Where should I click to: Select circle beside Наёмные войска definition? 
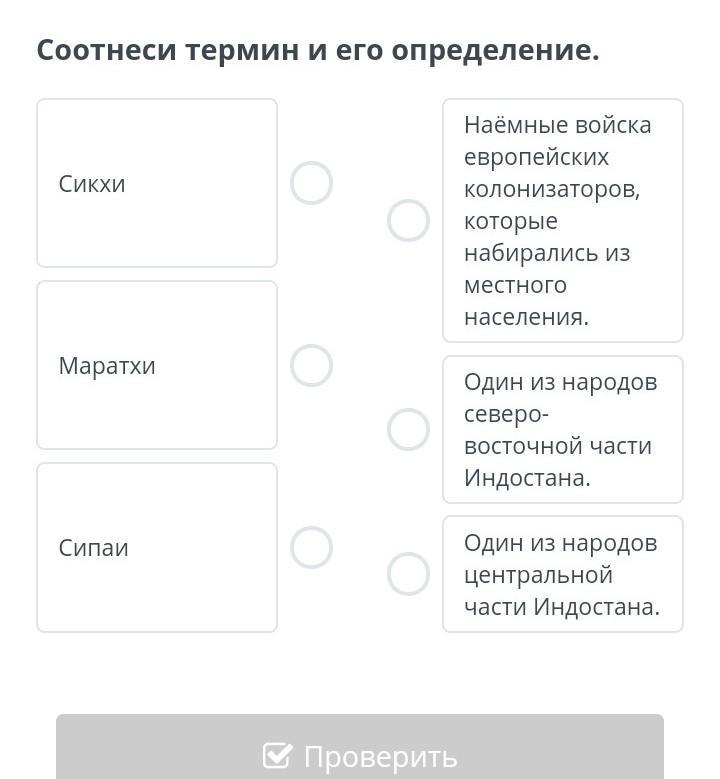(408, 220)
